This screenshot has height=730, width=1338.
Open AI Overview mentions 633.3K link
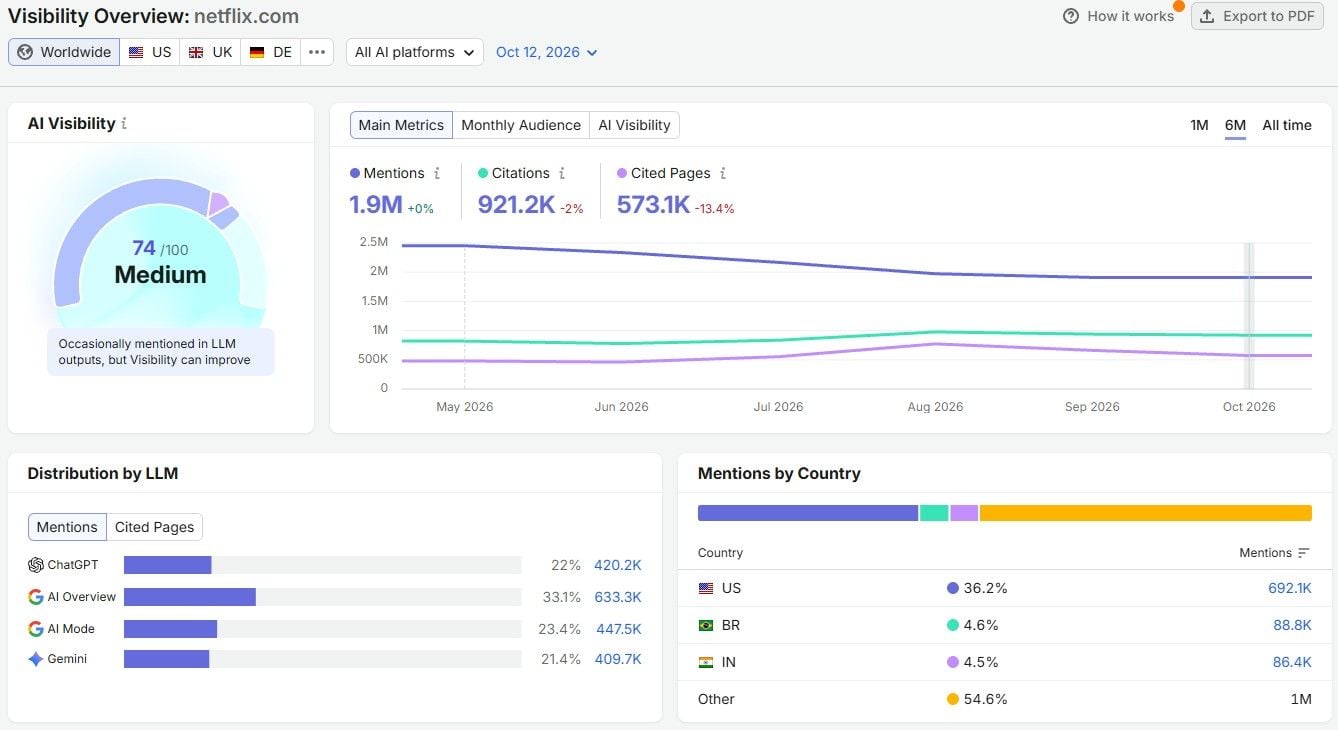point(618,597)
